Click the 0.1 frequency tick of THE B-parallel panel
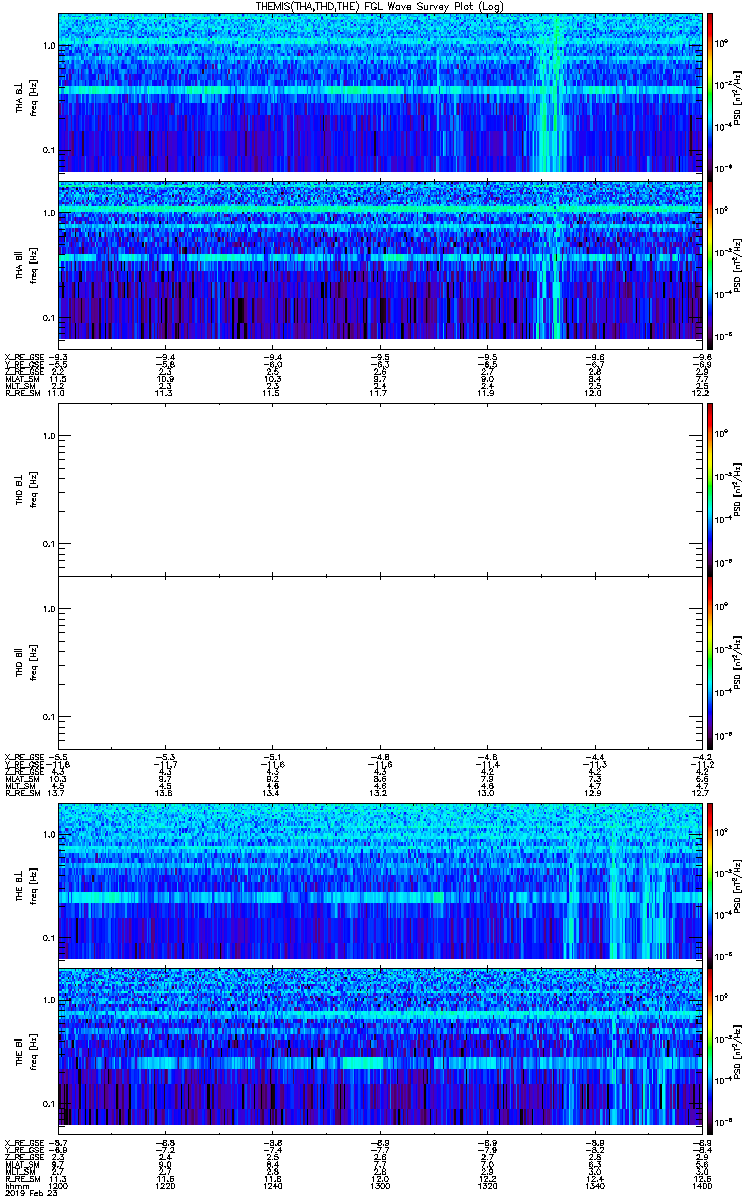750x1200 pixels. [x=49, y=1104]
